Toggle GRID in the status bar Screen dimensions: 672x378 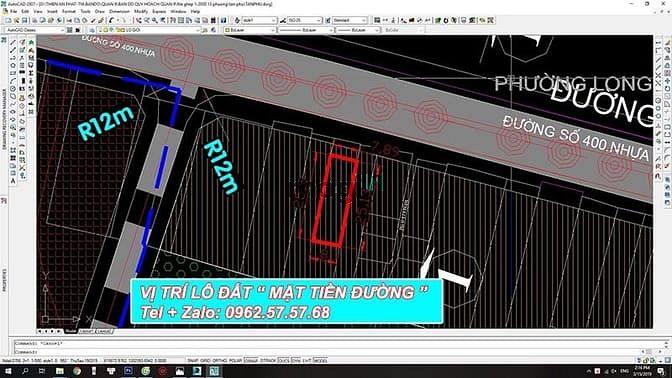pos(205,360)
